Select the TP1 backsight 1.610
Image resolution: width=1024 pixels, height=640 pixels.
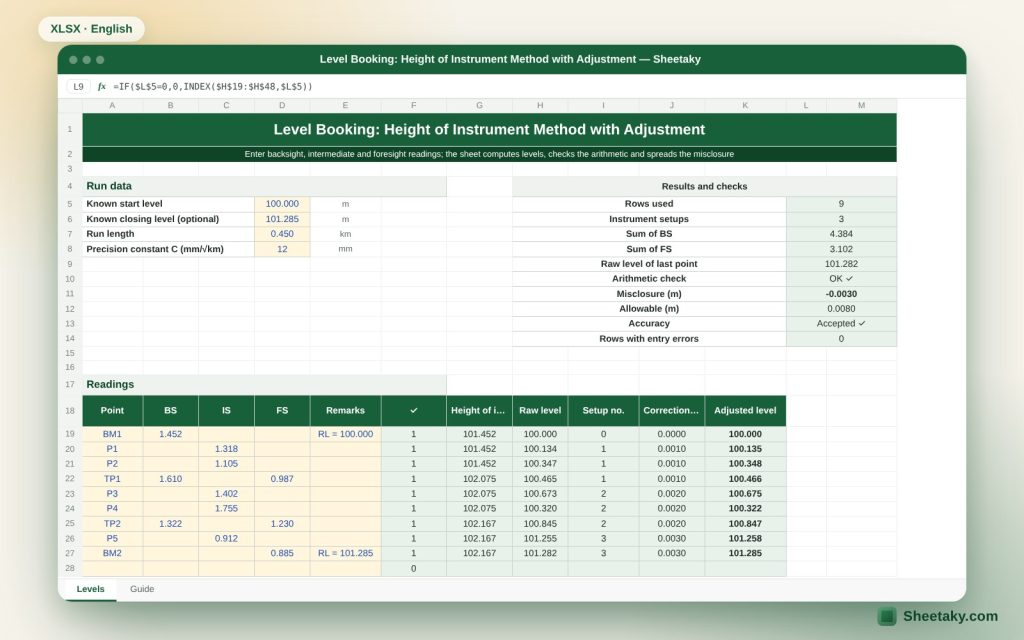click(170, 479)
